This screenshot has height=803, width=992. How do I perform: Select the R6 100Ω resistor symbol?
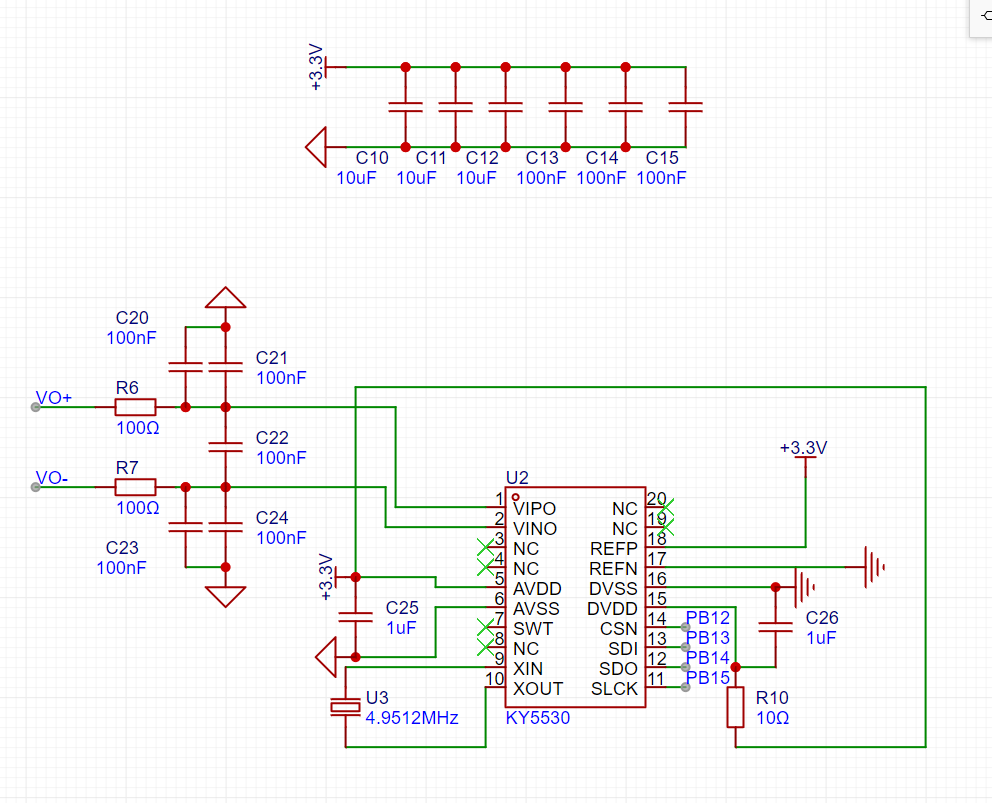(135, 407)
